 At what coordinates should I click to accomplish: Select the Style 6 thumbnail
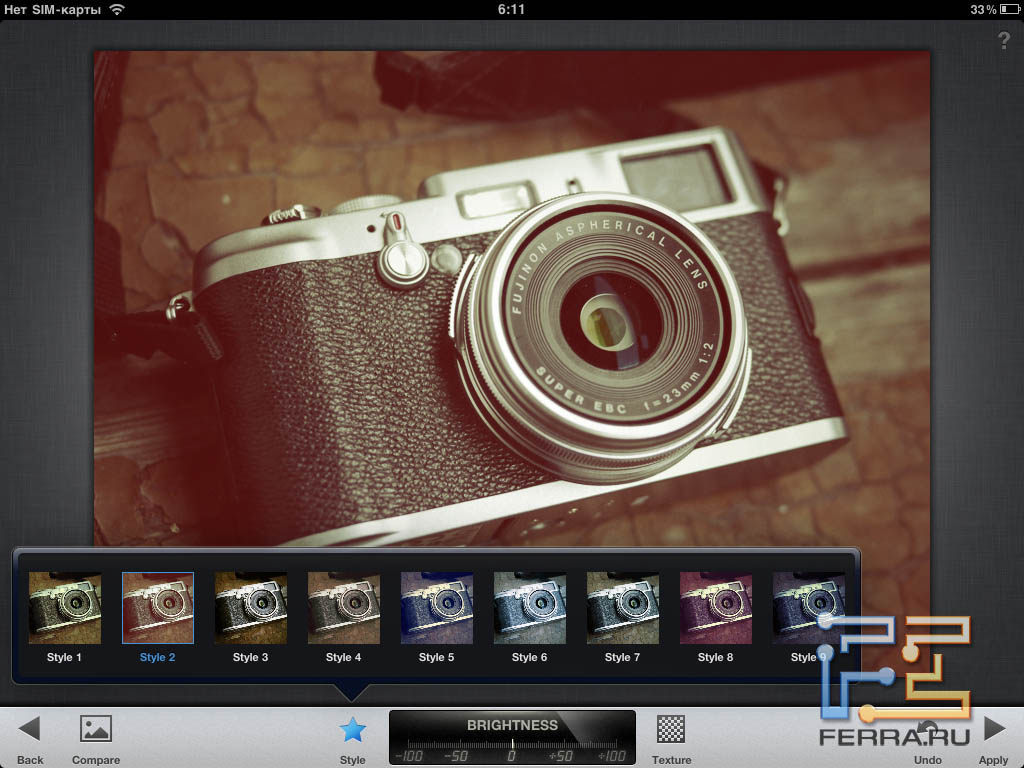click(530, 608)
